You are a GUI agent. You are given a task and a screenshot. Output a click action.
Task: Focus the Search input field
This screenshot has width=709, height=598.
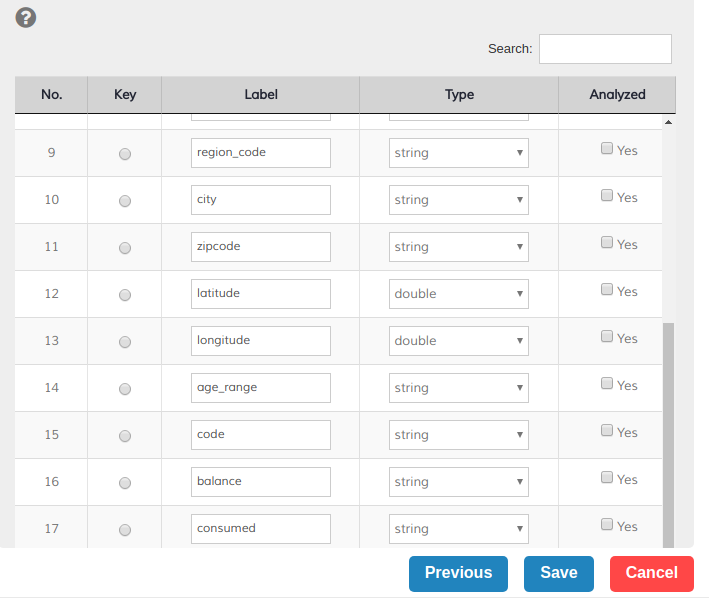coord(605,49)
